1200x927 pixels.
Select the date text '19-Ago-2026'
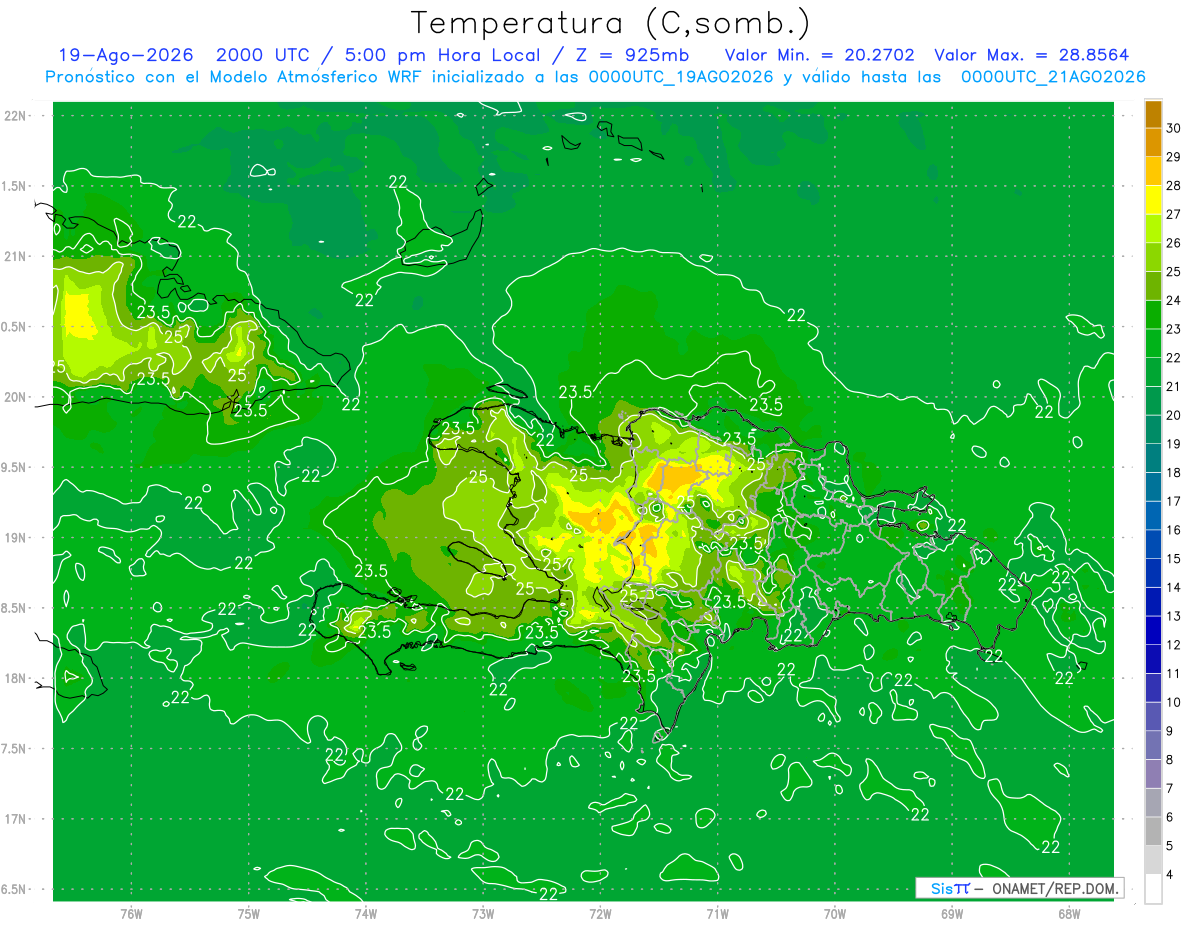(125, 55)
